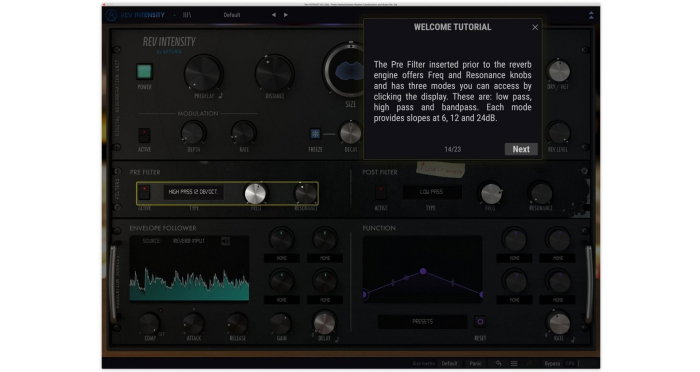Click the Envelope Follower top-right modulation amount knob
This screenshot has height=372, width=700.
coord(325,239)
